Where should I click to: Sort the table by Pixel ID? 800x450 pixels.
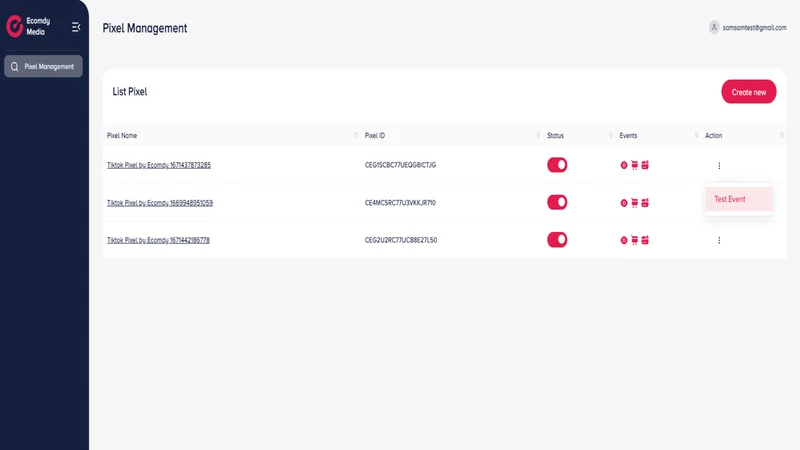coord(538,135)
